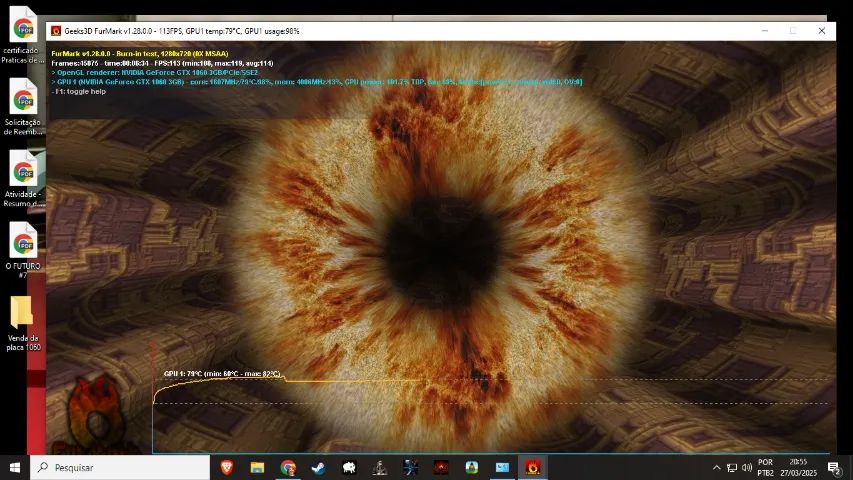The width and height of the screenshot is (853, 480).
Task: Expand the hidden system tray icons chevron
Action: pyautogui.click(x=716, y=467)
